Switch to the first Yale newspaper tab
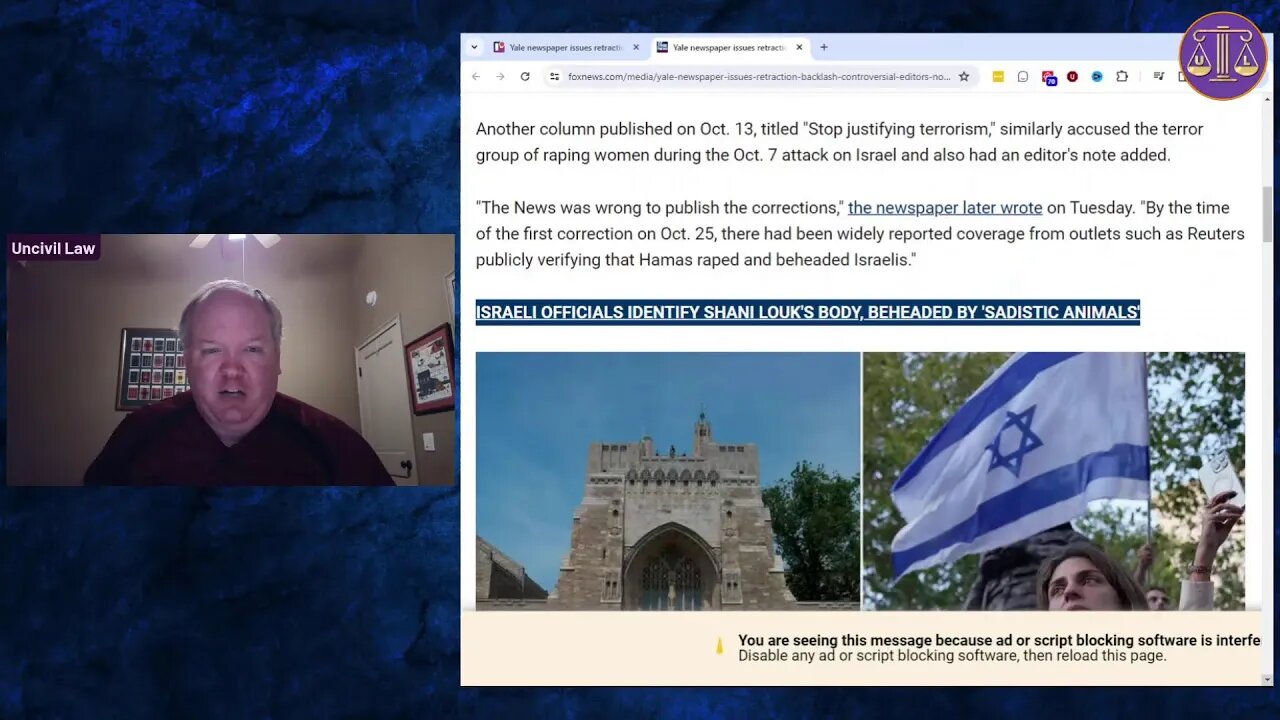 point(567,47)
